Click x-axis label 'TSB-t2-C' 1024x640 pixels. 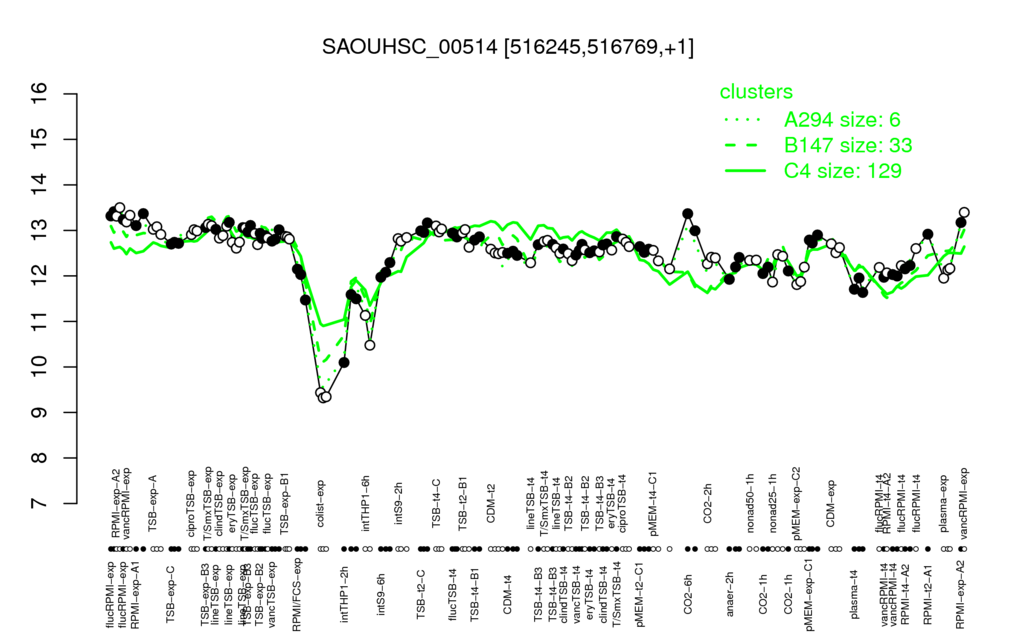pyautogui.click(x=421, y=594)
